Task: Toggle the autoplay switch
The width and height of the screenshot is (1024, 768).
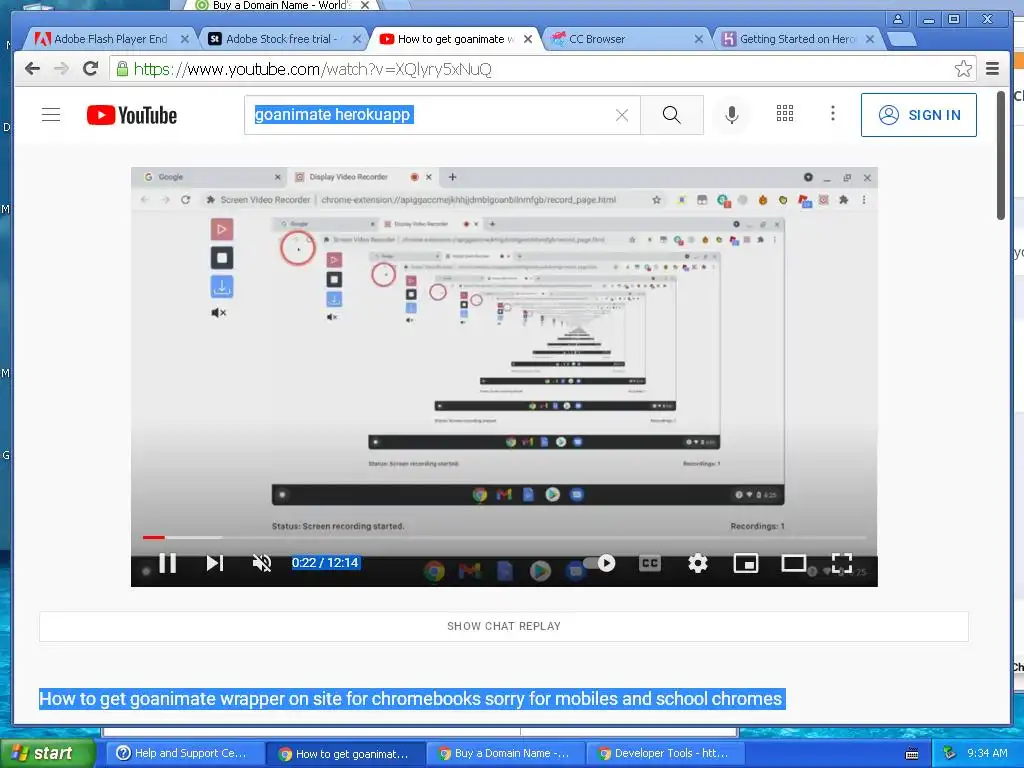Action: point(600,563)
